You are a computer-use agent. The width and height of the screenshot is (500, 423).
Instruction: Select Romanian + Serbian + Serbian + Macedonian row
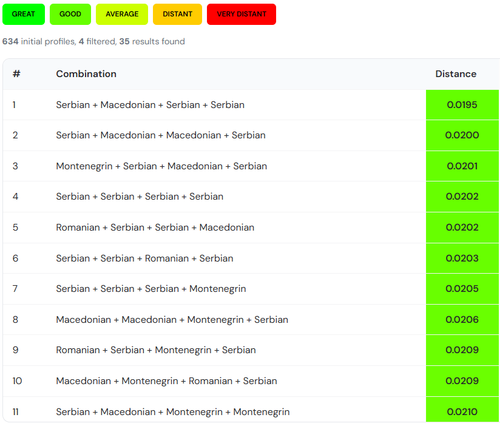click(x=251, y=227)
